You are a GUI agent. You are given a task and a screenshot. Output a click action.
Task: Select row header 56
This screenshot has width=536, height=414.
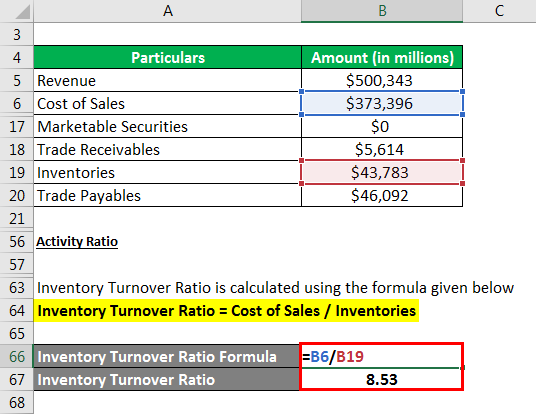point(17,242)
